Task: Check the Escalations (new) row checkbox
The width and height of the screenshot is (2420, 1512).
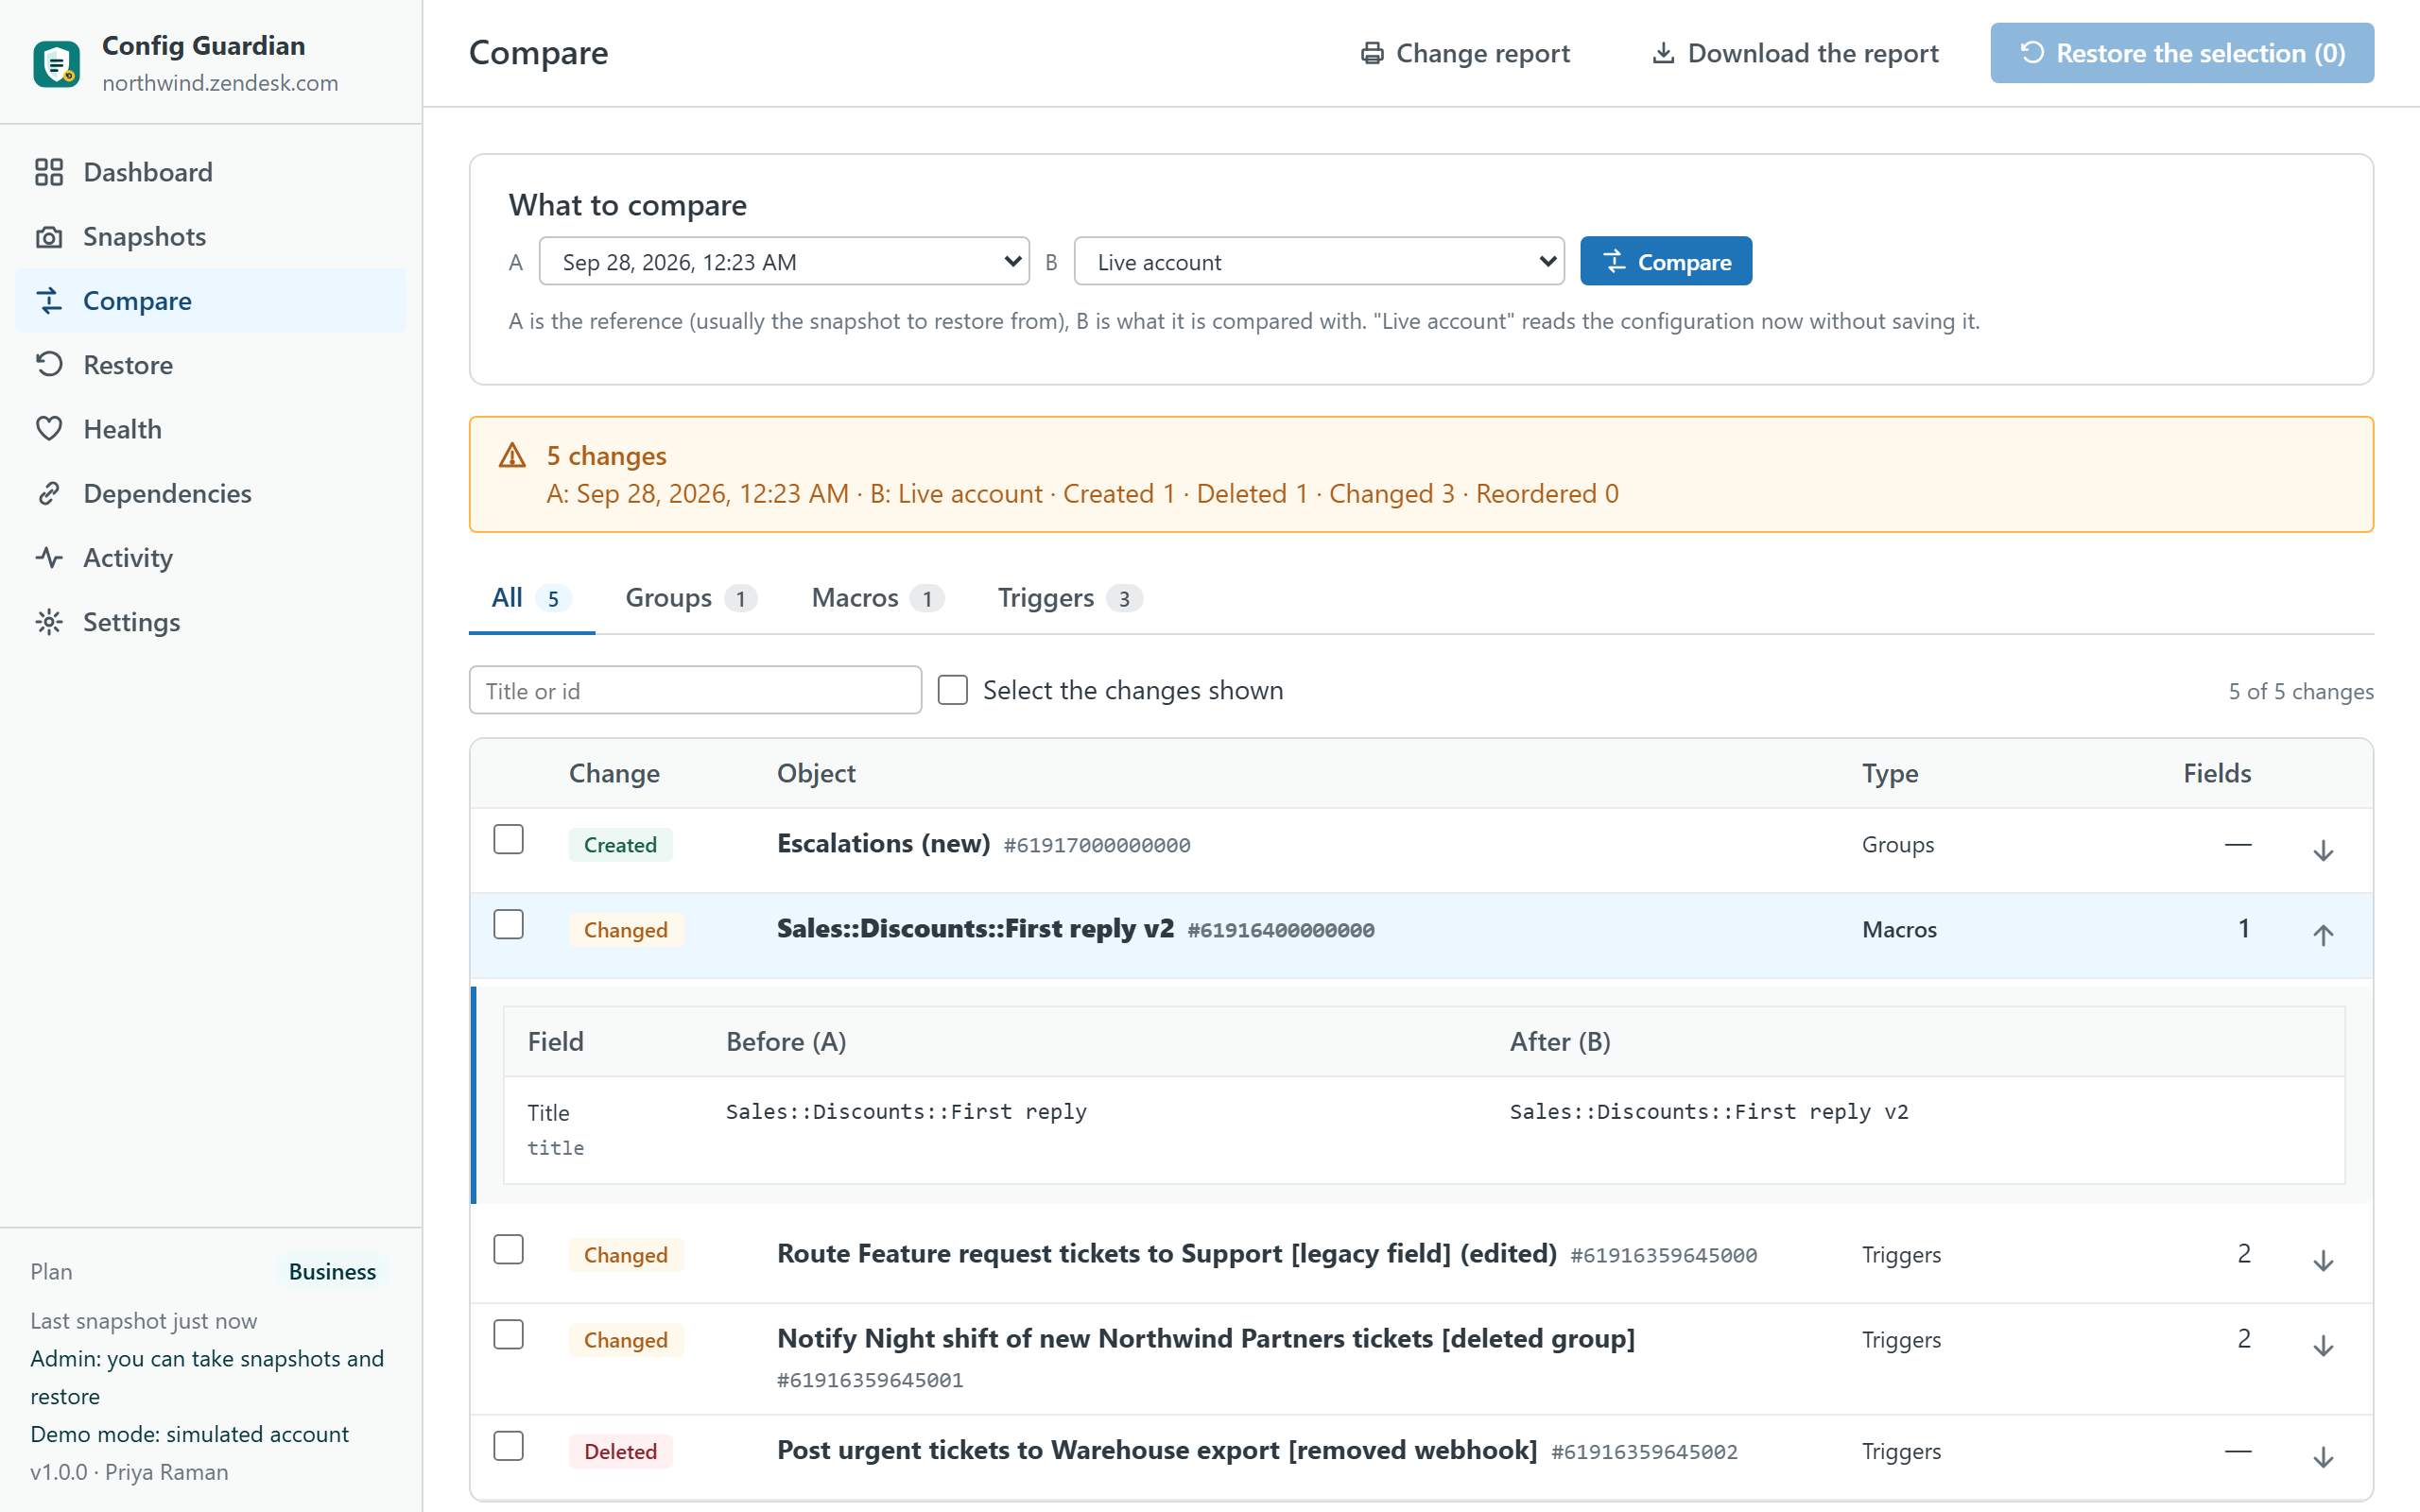Action: tap(509, 840)
